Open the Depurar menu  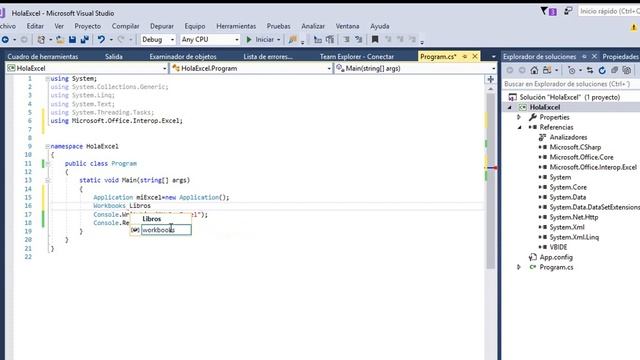(x=162, y=26)
